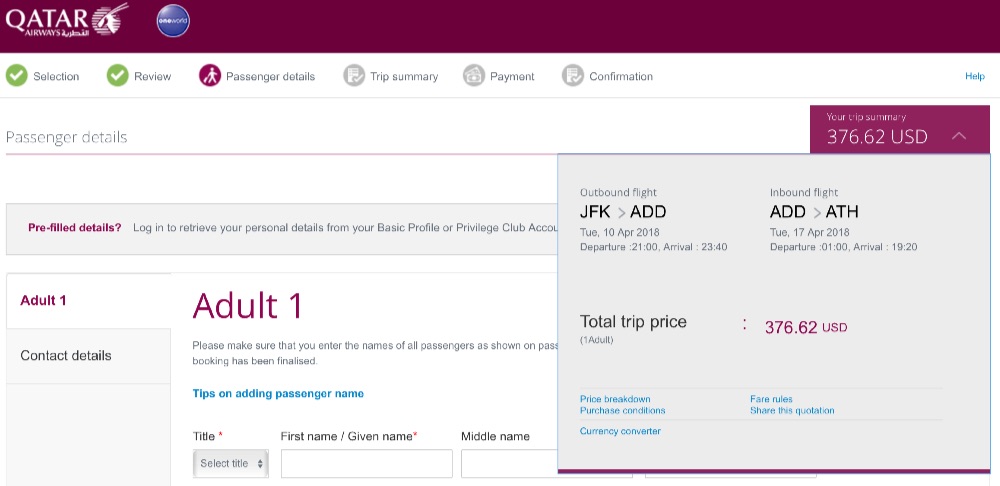The width and height of the screenshot is (1000, 486).
Task: Open the Select title dropdown
Action: [231, 464]
